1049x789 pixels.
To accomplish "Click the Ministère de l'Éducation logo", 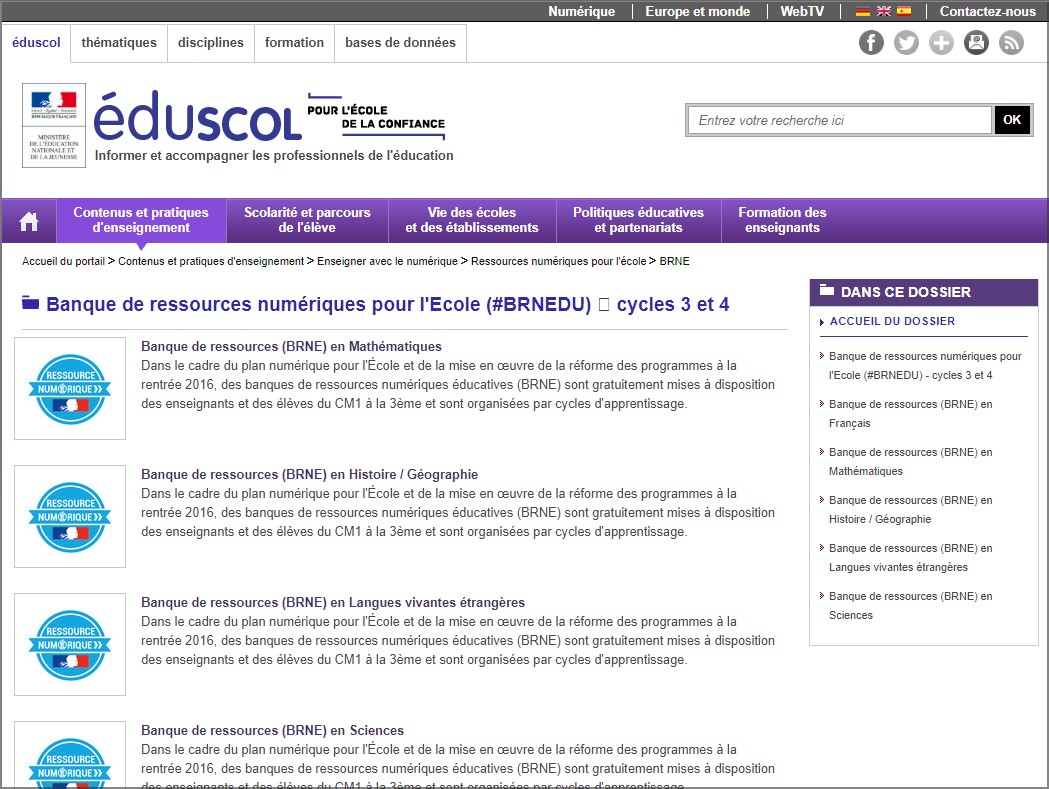I will pyautogui.click(x=54, y=125).
